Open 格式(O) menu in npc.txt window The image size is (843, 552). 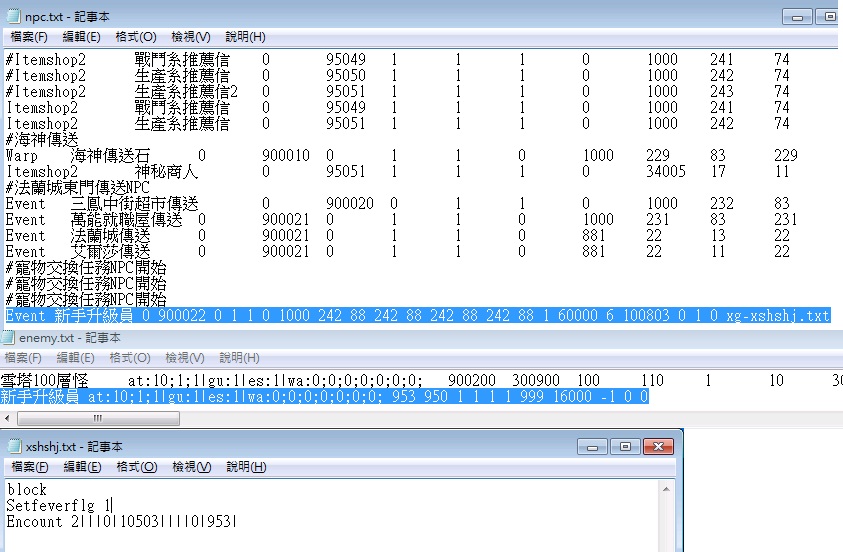point(135,37)
